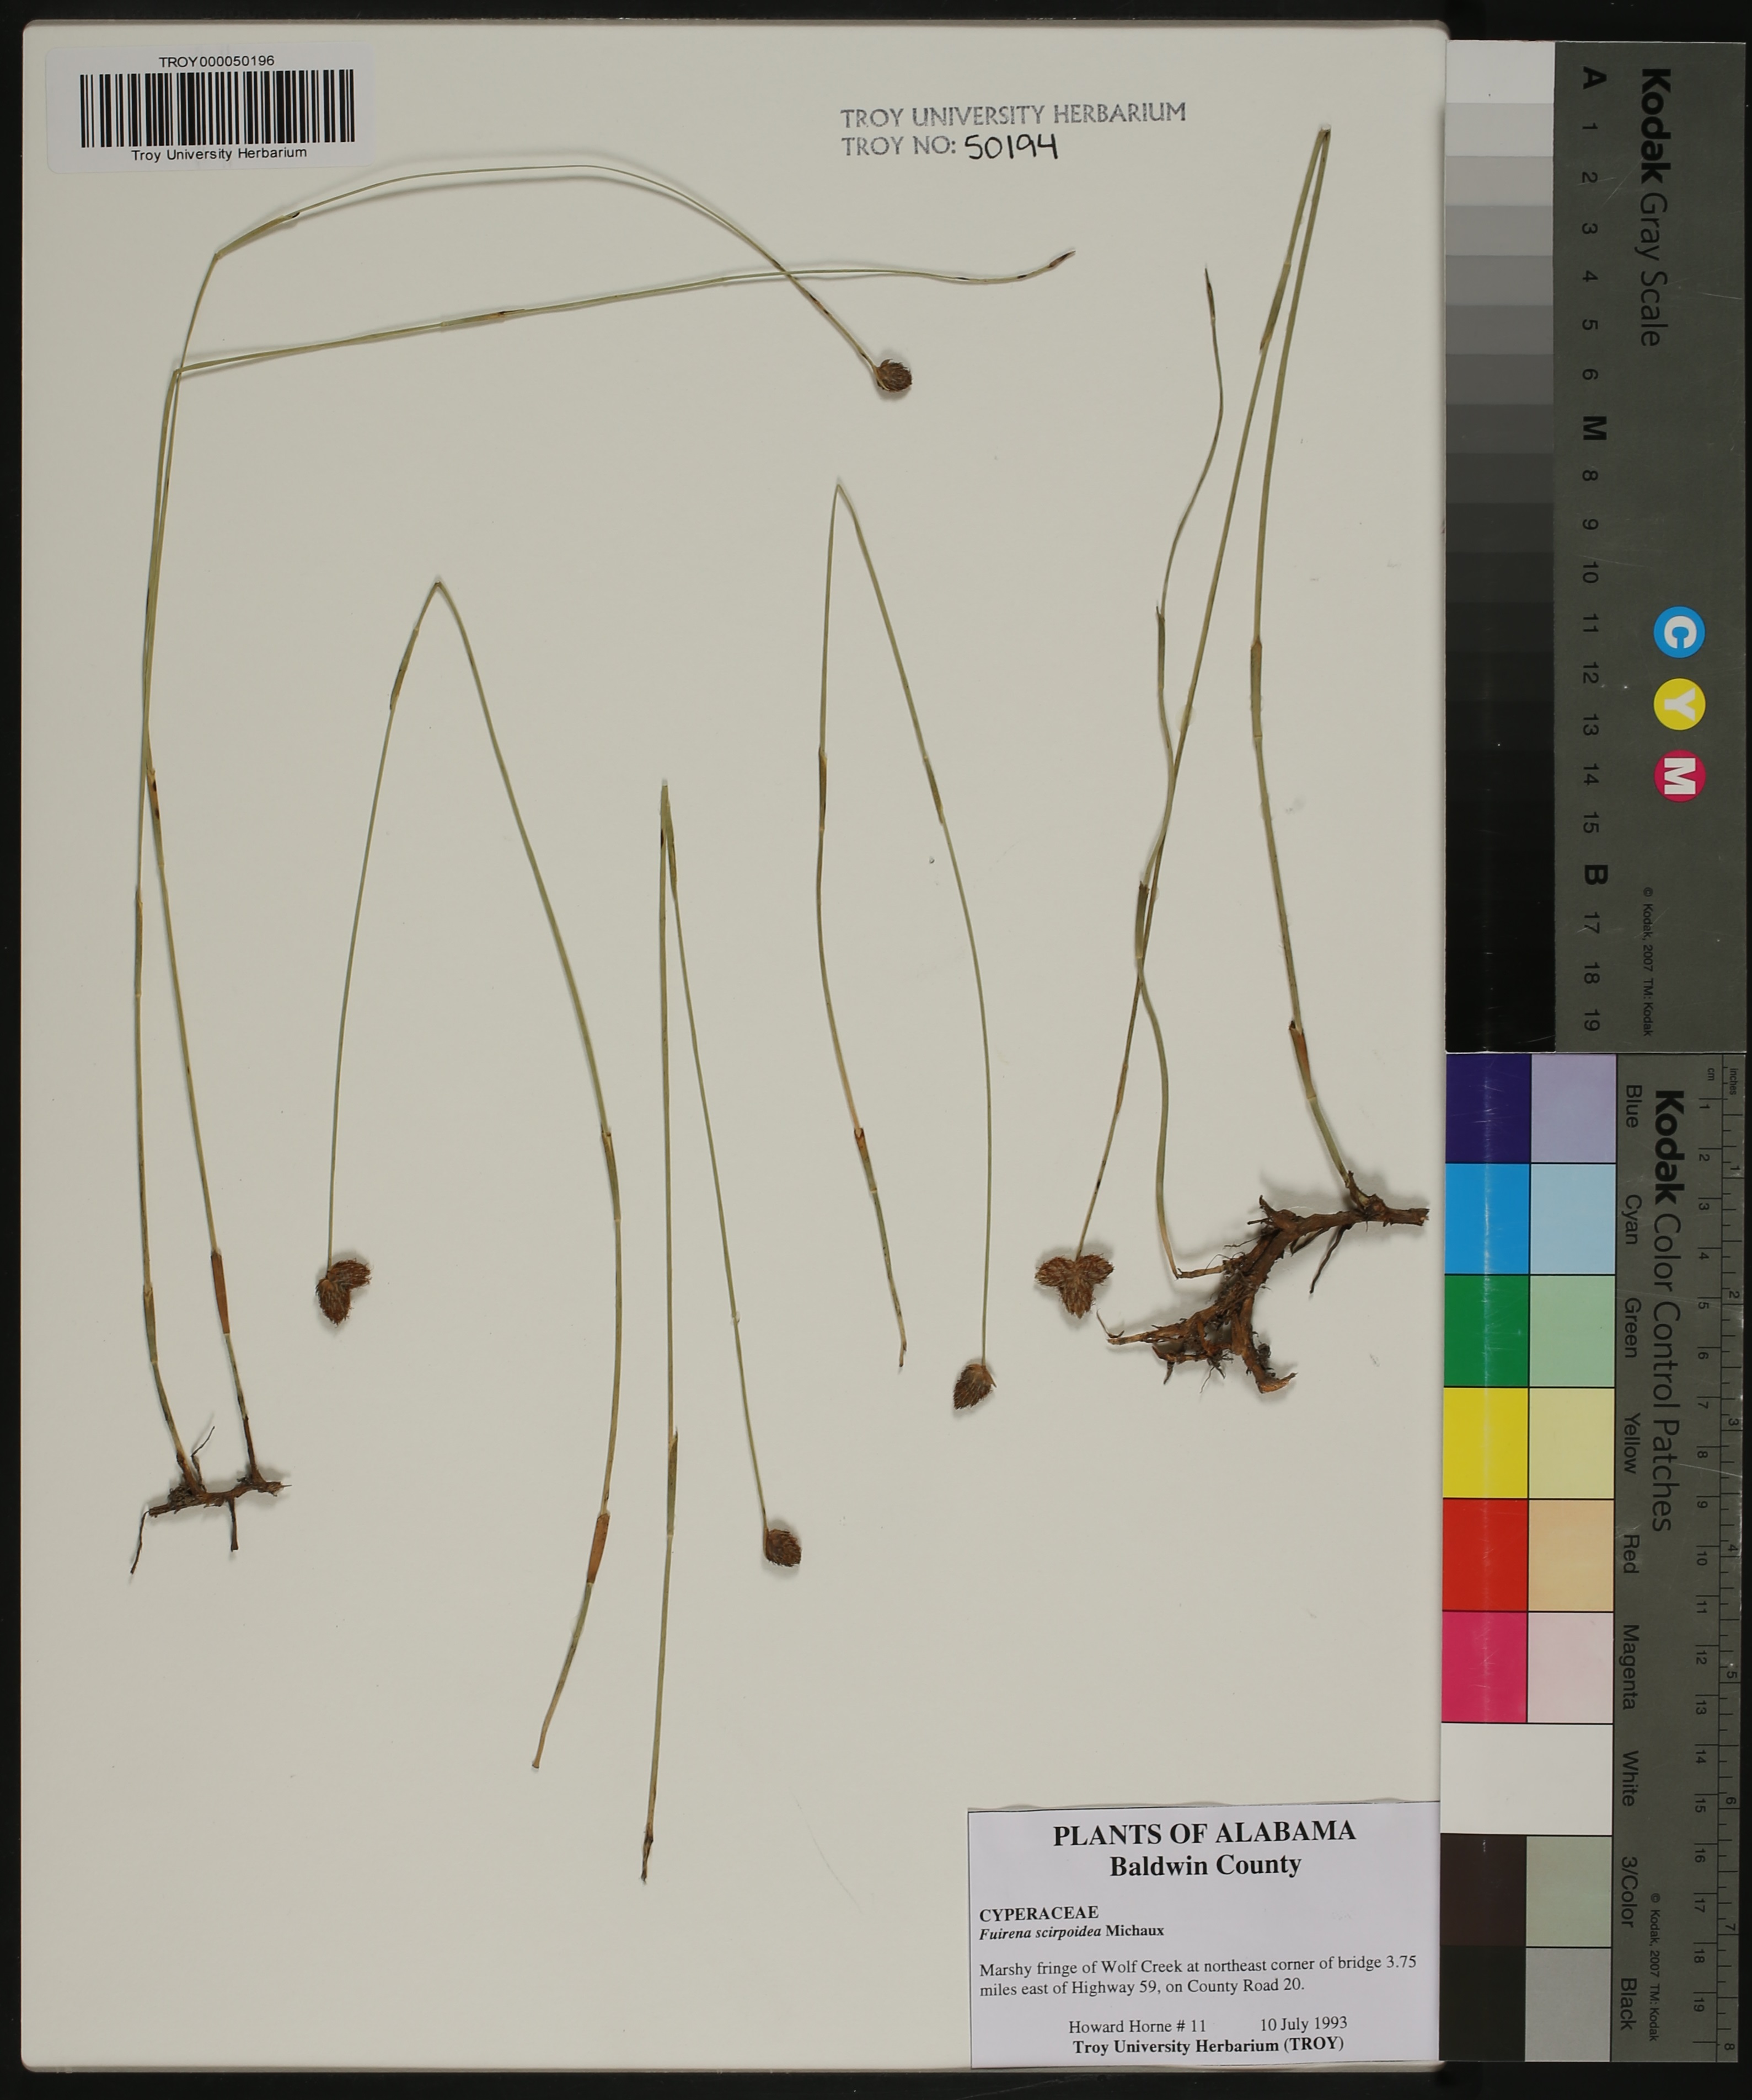Click the barcode at top left
1752x2100 pixels.
coord(217,108)
